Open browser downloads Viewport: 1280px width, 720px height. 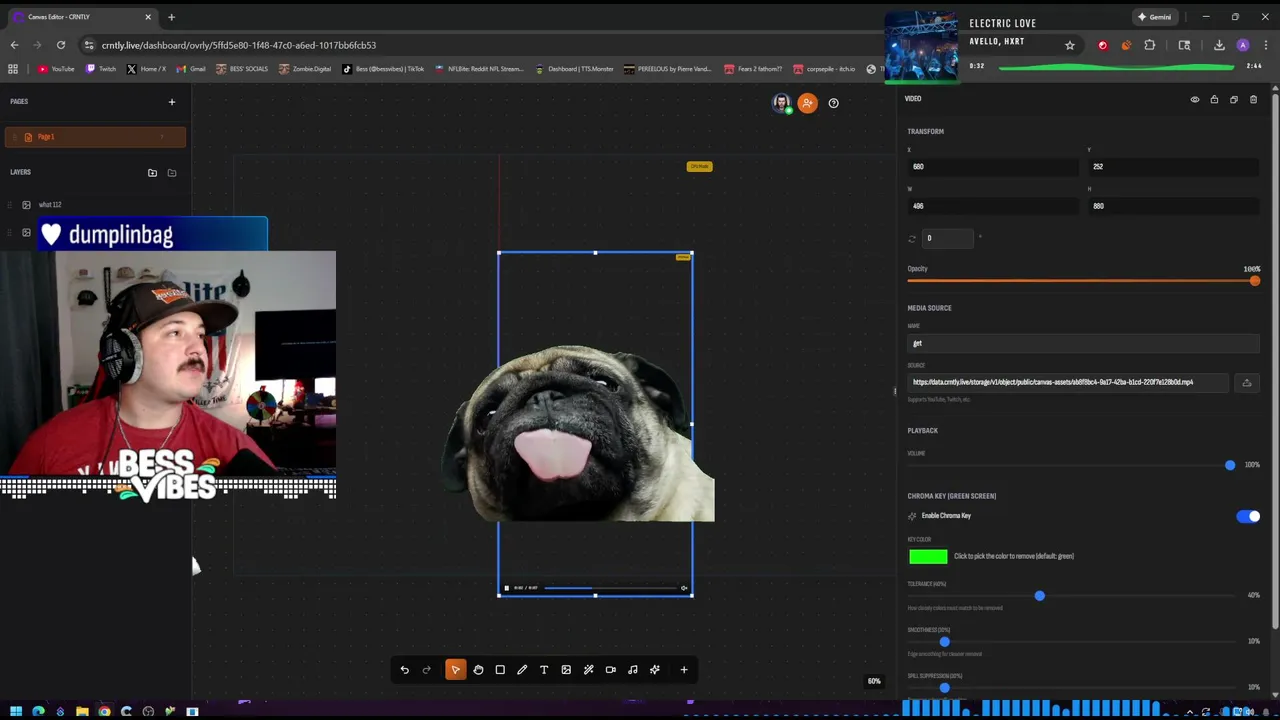coord(1219,45)
